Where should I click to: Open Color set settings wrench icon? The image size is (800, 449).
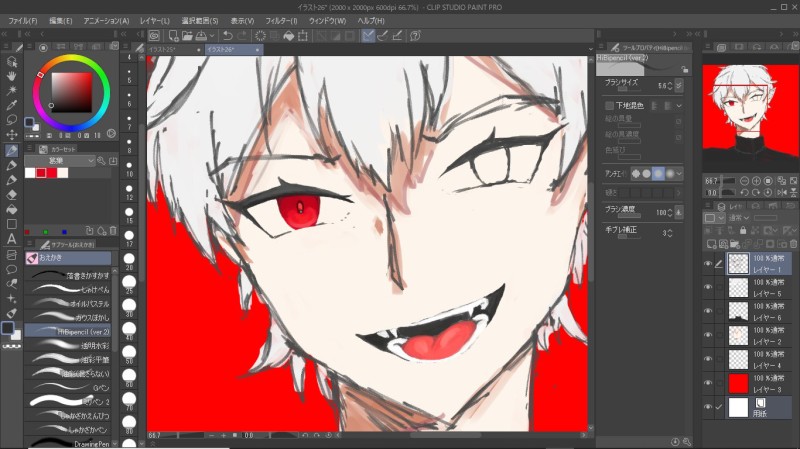point(102,161)
